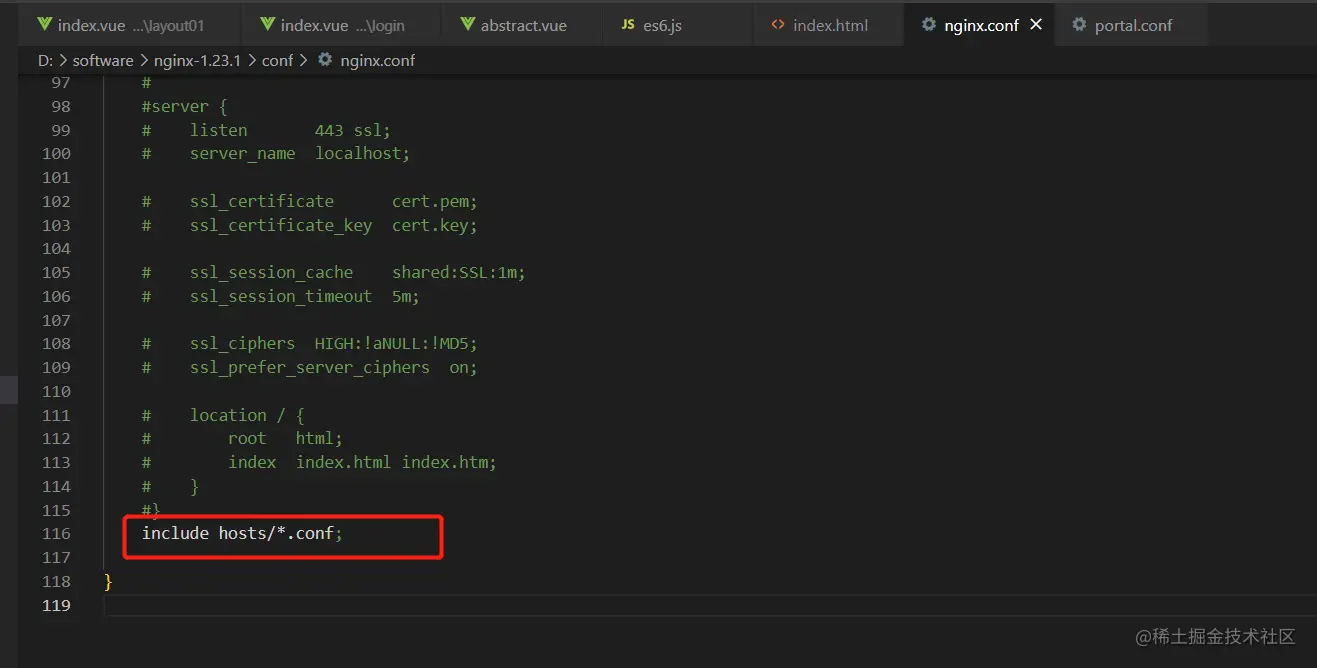Click the 'server_name localhost;' line
The image size is (1317, 668).
point(276,154)
